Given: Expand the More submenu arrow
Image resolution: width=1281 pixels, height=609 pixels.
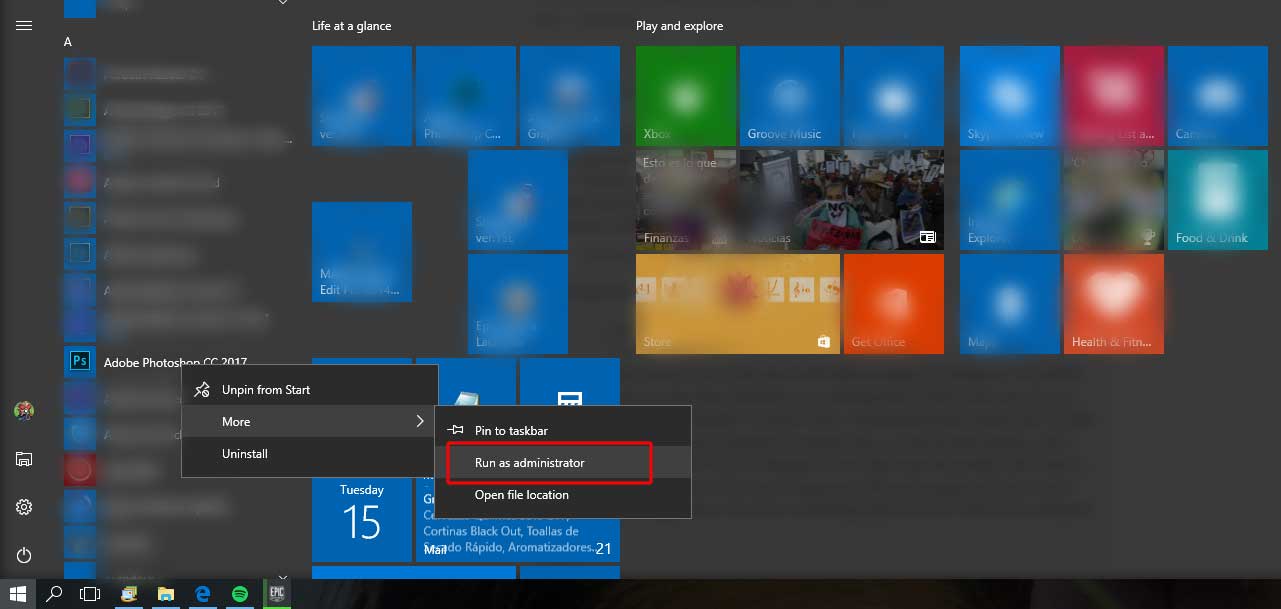Looking at the screenshot, I should click(420, 422).
